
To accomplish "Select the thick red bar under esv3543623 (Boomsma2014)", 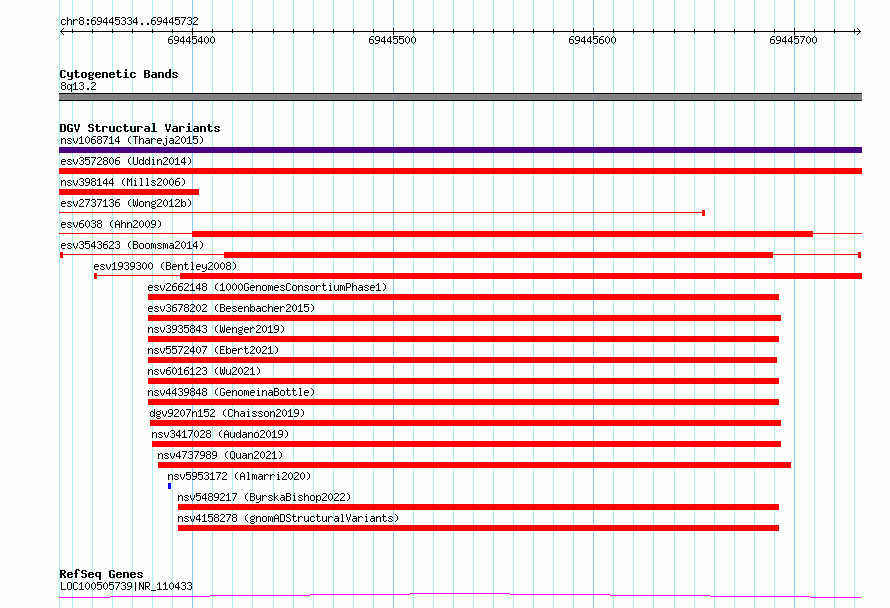I will coord(498,255).
